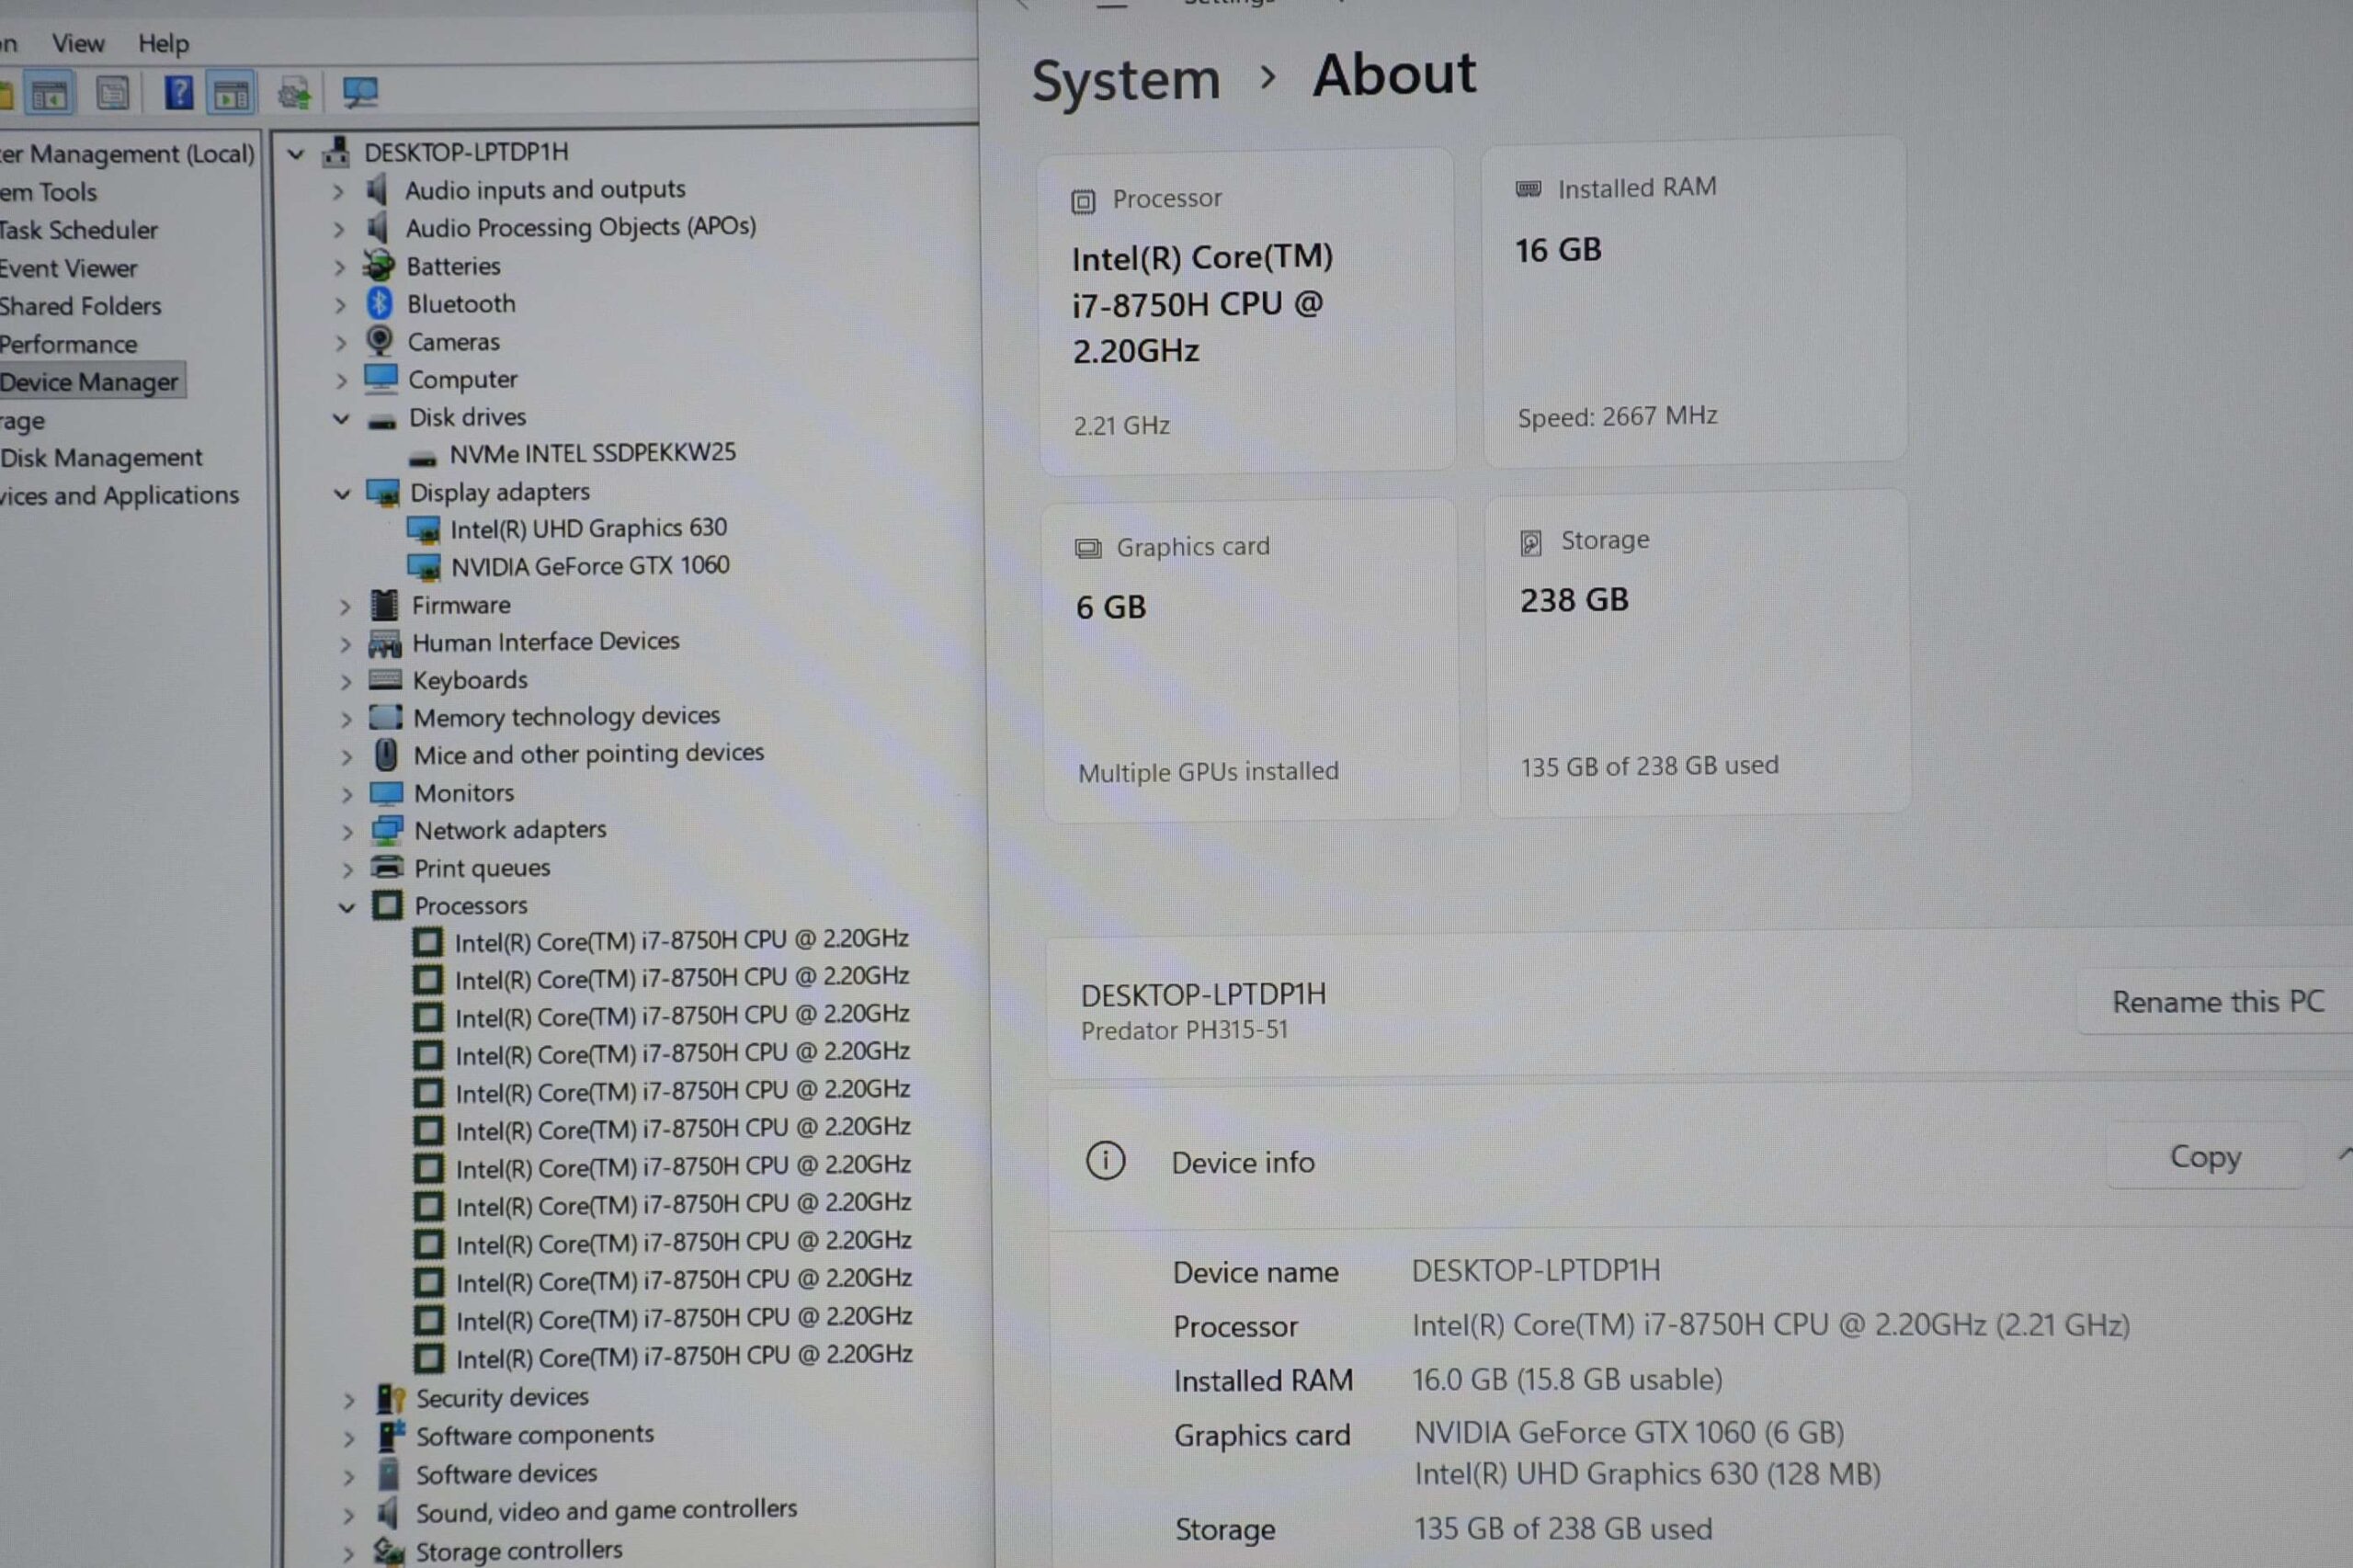This screenshot has height=1568, width=2353.
Task: Expand the Software devices node
Action: tap(349, 1476)
